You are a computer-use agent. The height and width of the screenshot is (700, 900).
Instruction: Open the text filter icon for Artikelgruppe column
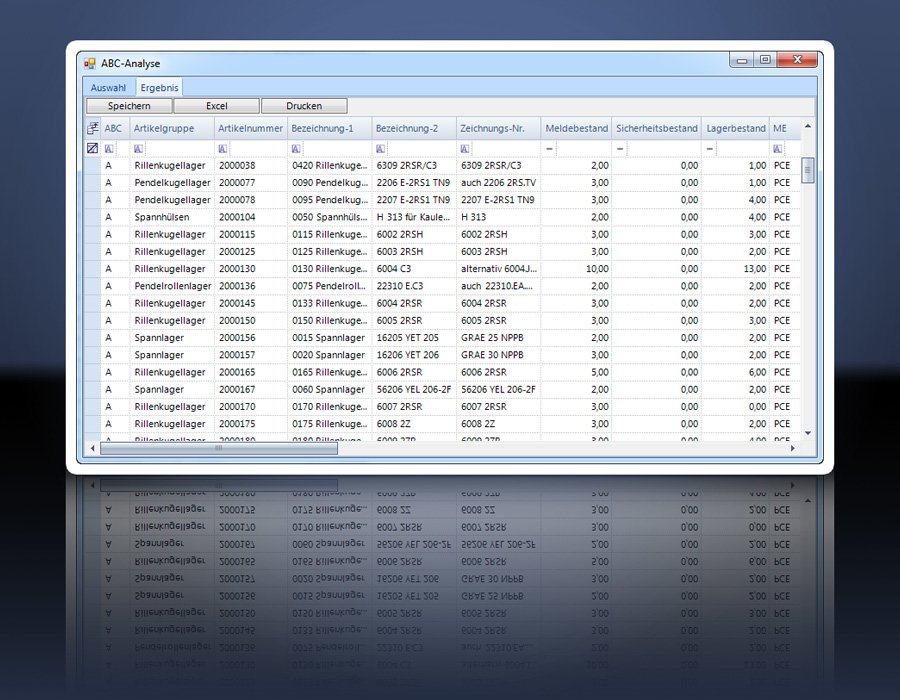139,148
